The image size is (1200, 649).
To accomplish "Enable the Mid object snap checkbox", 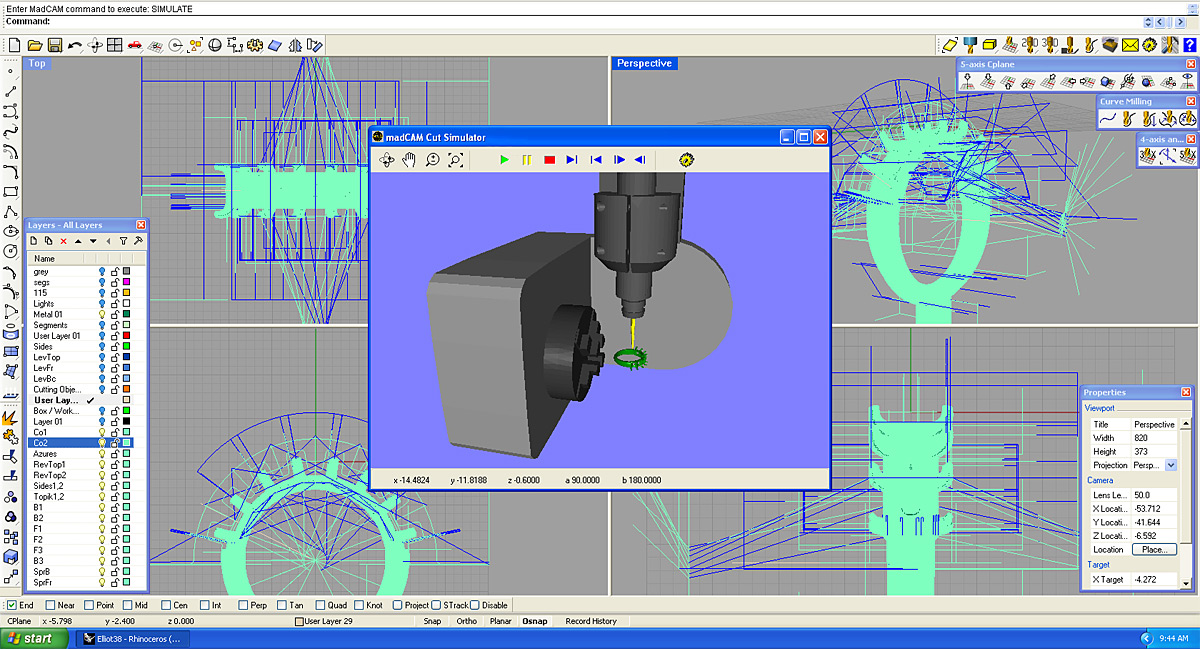I will (x=128, y=605).
